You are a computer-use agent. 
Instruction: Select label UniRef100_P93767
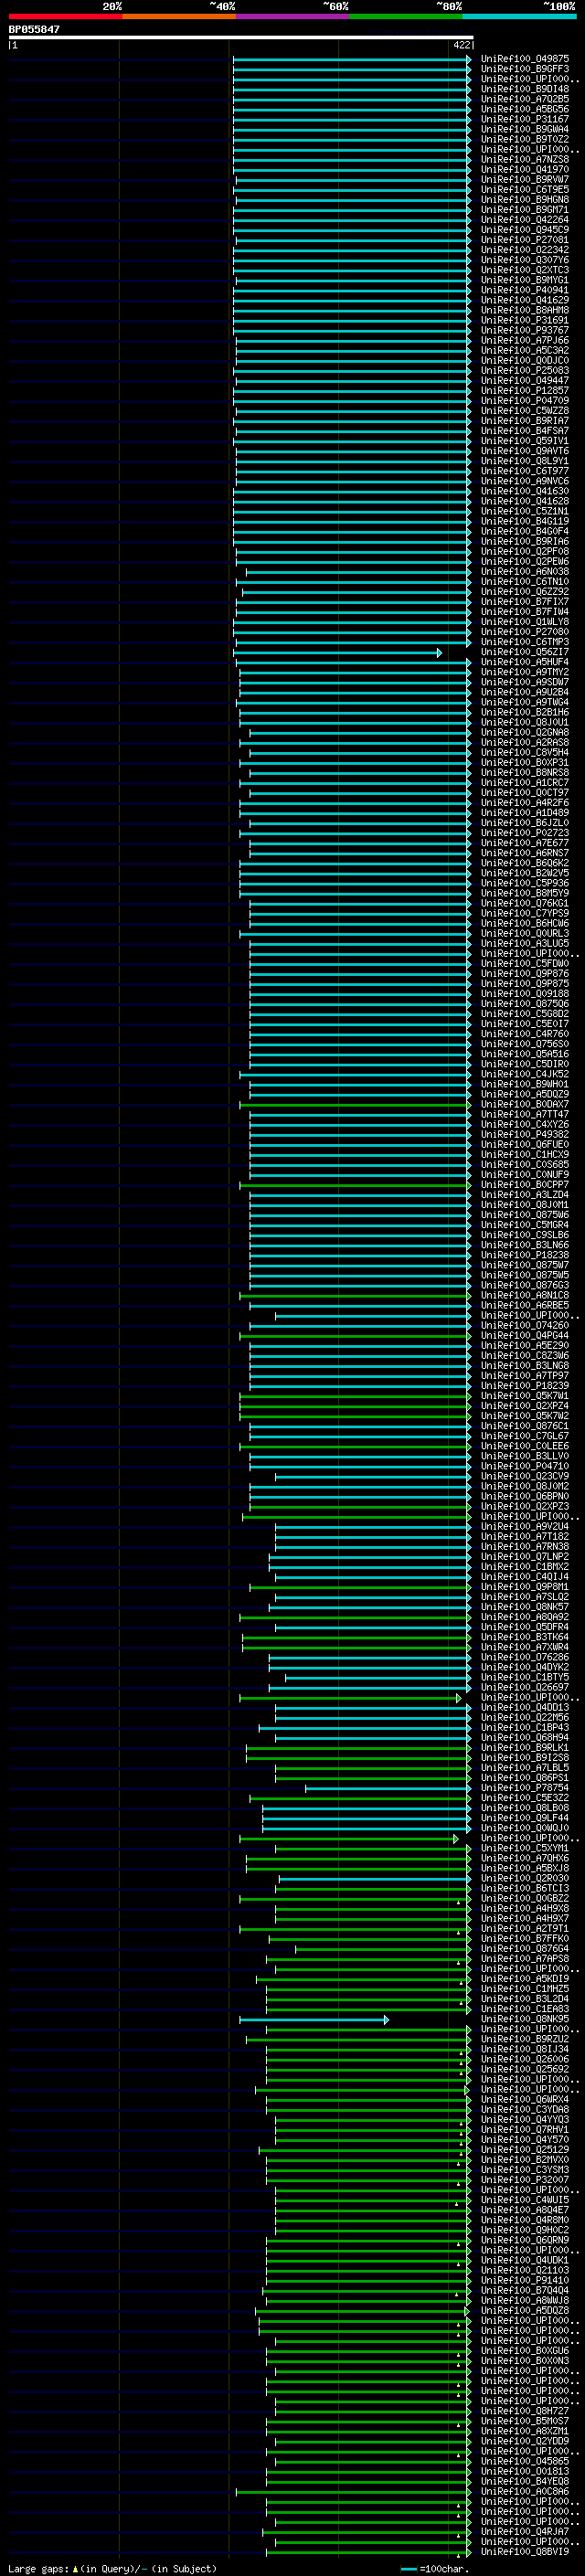coord(524,330)
